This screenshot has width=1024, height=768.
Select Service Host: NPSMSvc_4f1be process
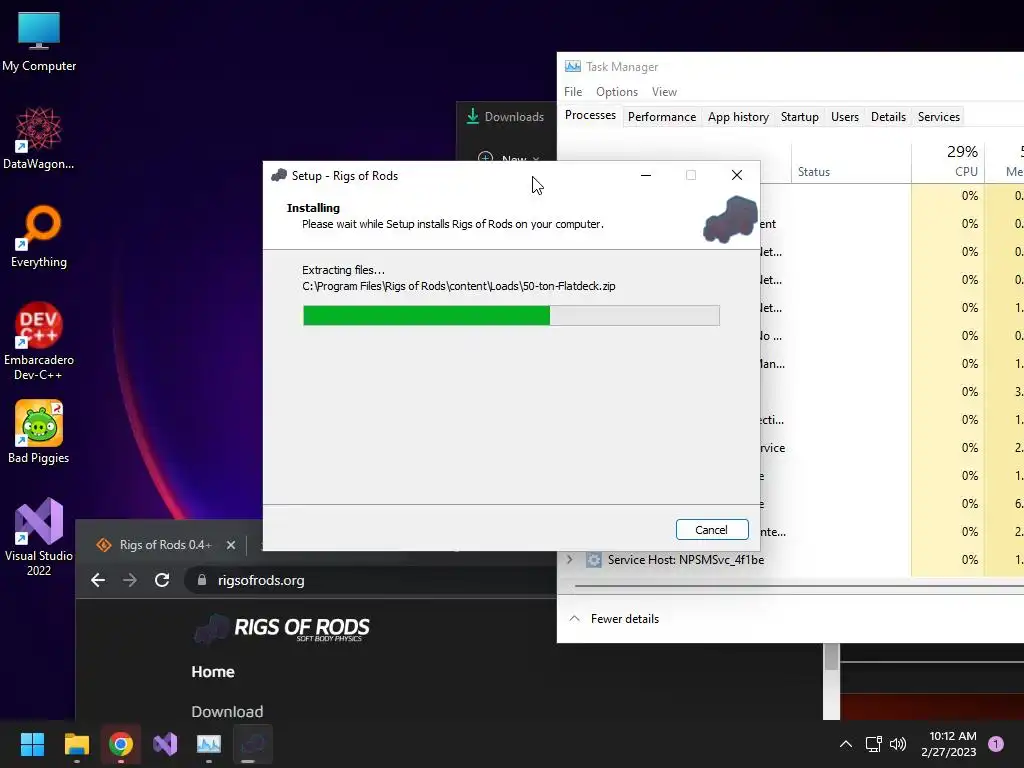(x=686, y=560)
